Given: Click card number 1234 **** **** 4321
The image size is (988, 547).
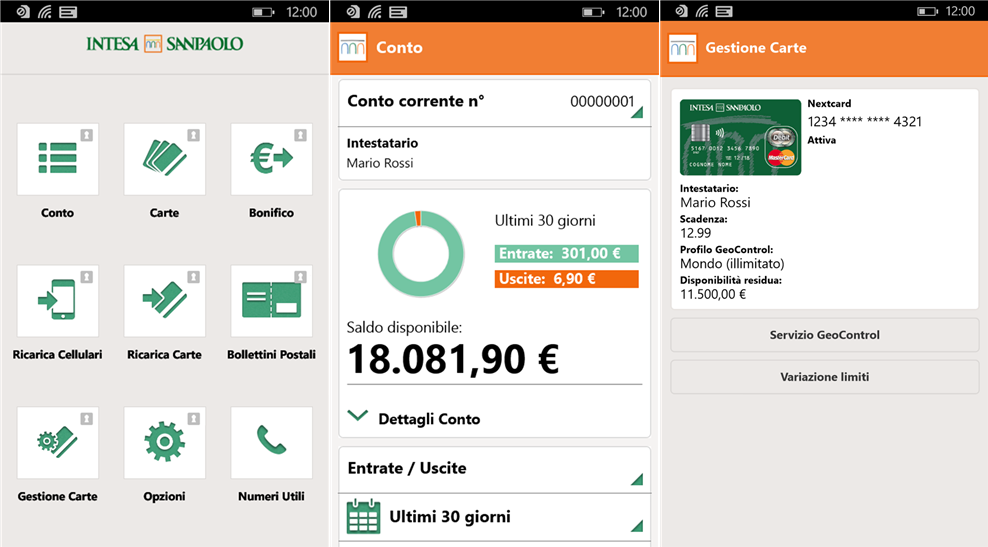Looking at the screenshot, I should [x=864, y=122].
